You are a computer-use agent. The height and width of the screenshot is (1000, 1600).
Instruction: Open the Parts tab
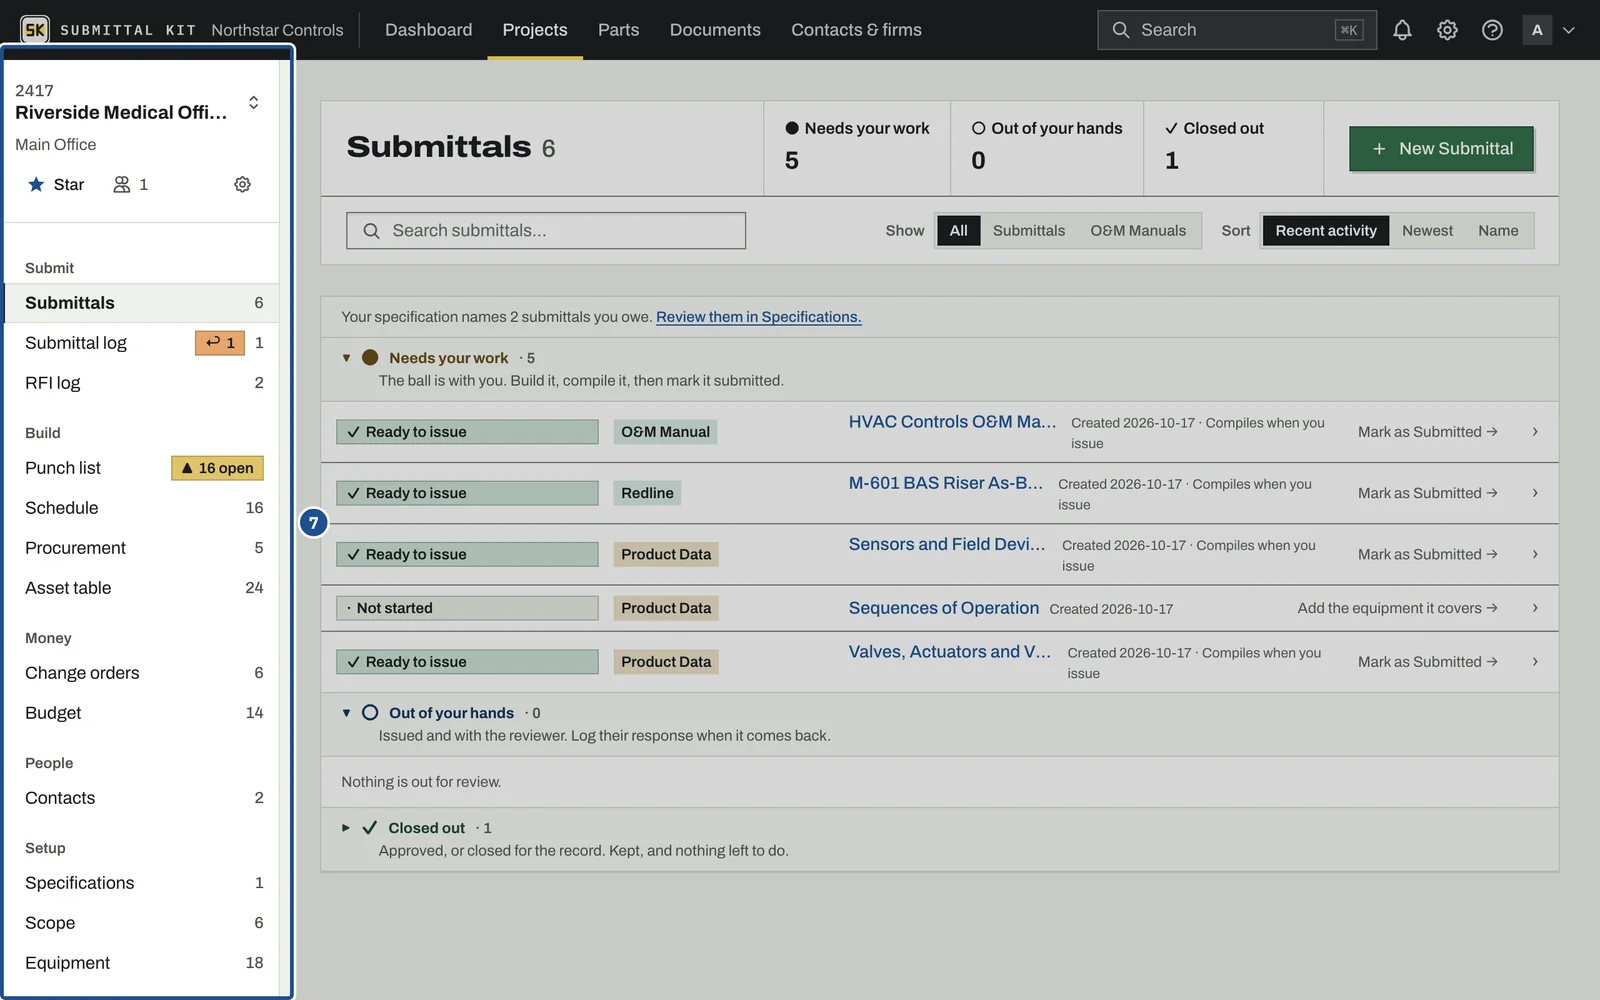coord(618,30)
